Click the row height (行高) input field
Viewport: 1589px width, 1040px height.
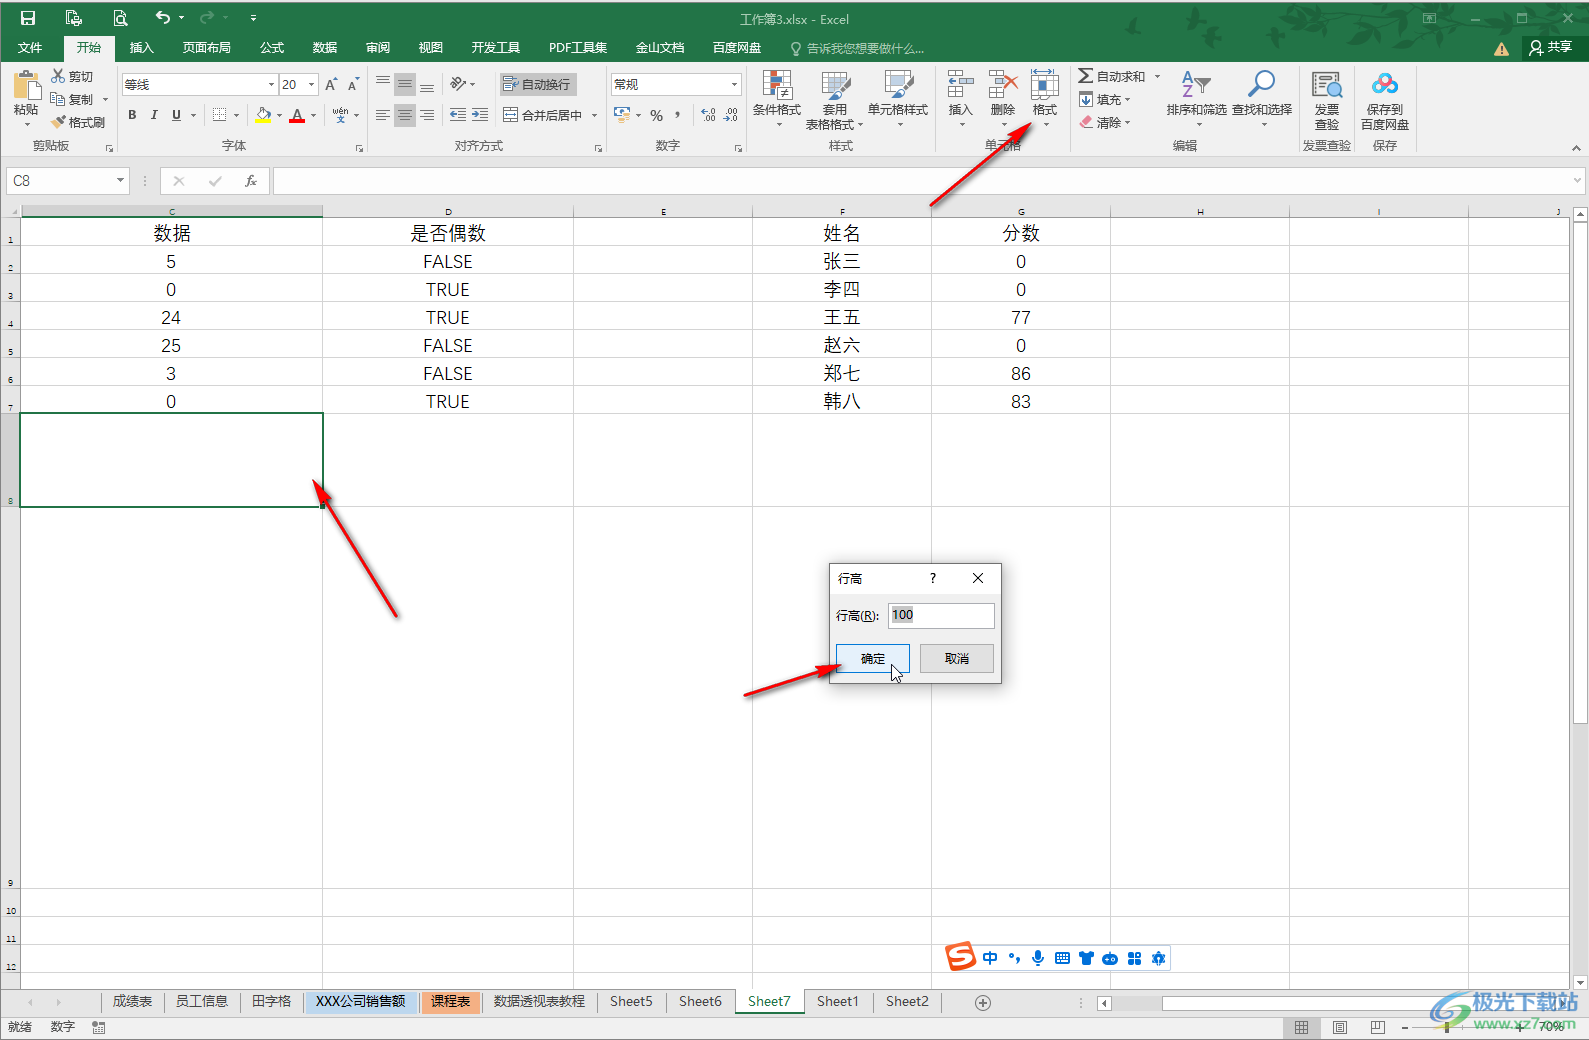point(941,615)
